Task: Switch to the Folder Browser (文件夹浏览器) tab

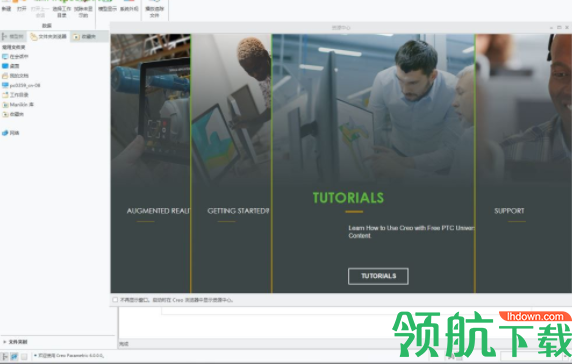Action: [x=49, y=36]
